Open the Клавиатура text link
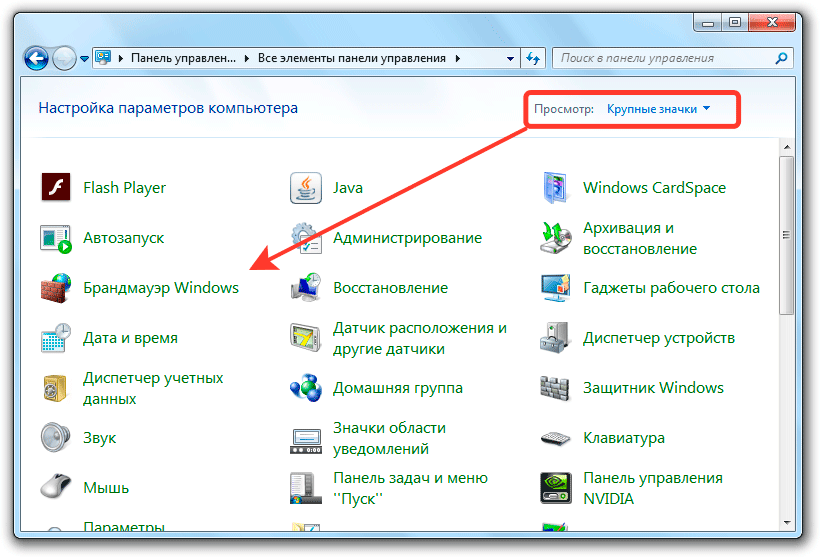 [624, 438]
